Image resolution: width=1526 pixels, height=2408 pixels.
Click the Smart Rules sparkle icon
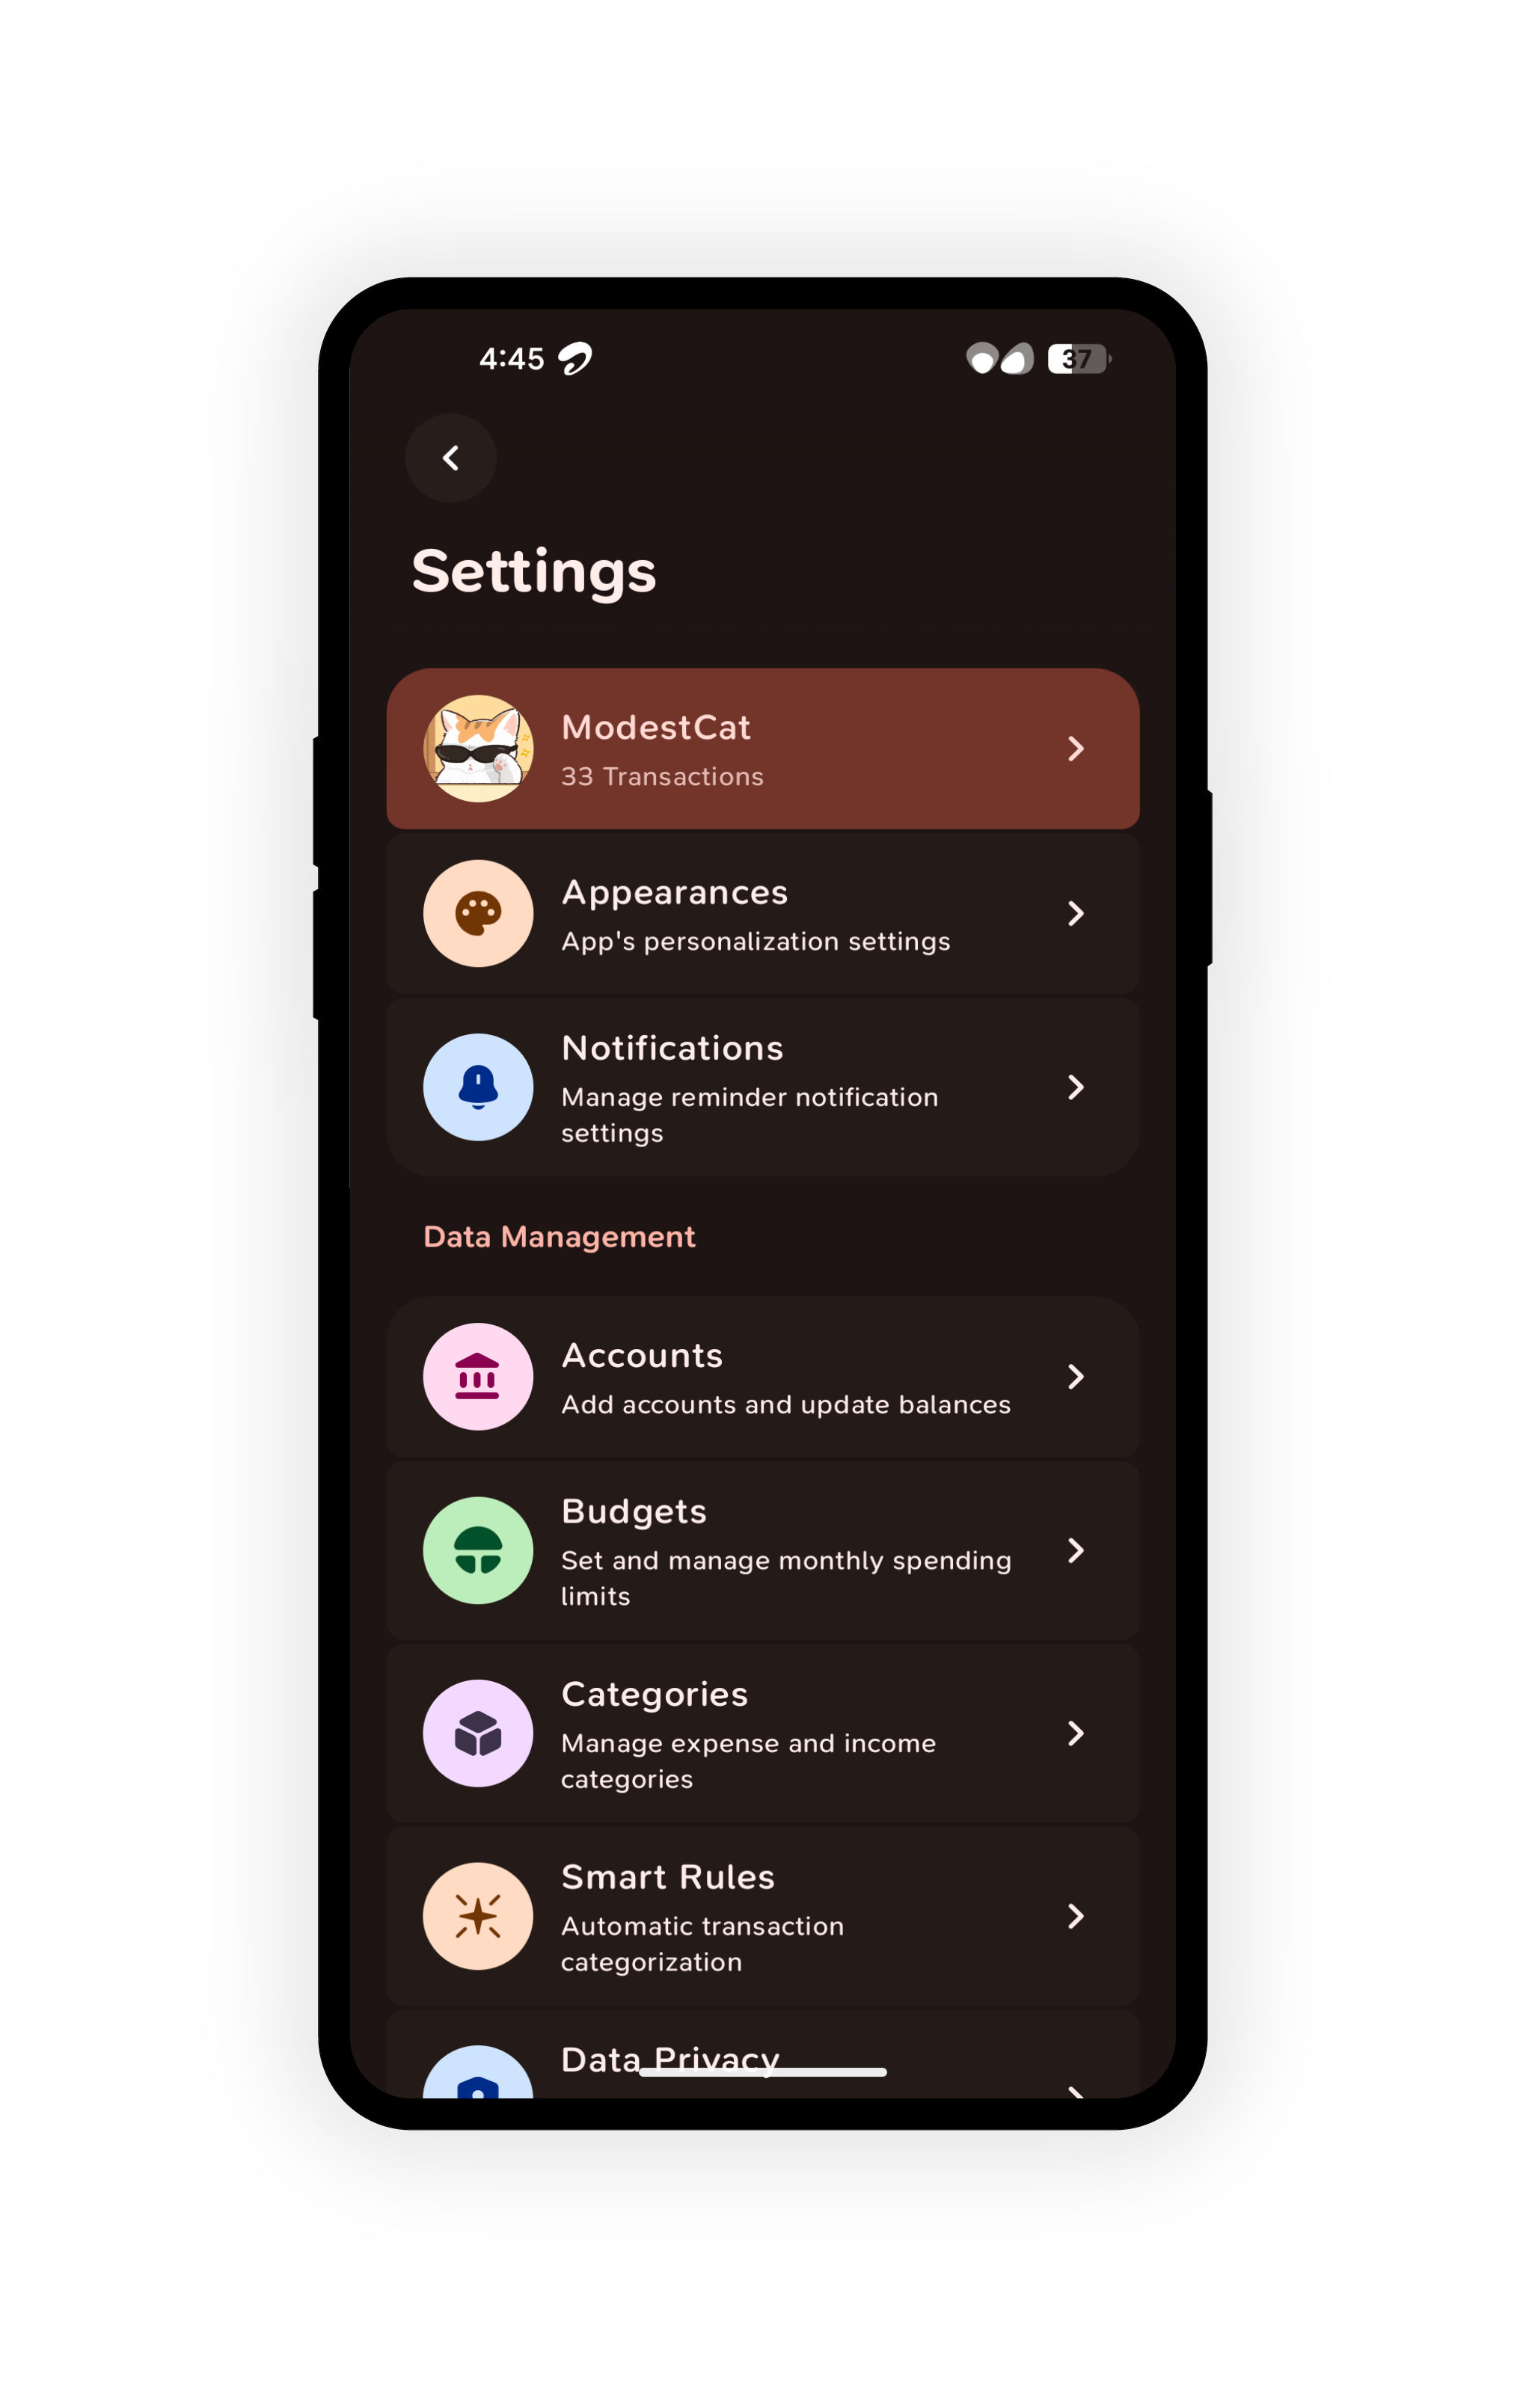pos(478,1916)
